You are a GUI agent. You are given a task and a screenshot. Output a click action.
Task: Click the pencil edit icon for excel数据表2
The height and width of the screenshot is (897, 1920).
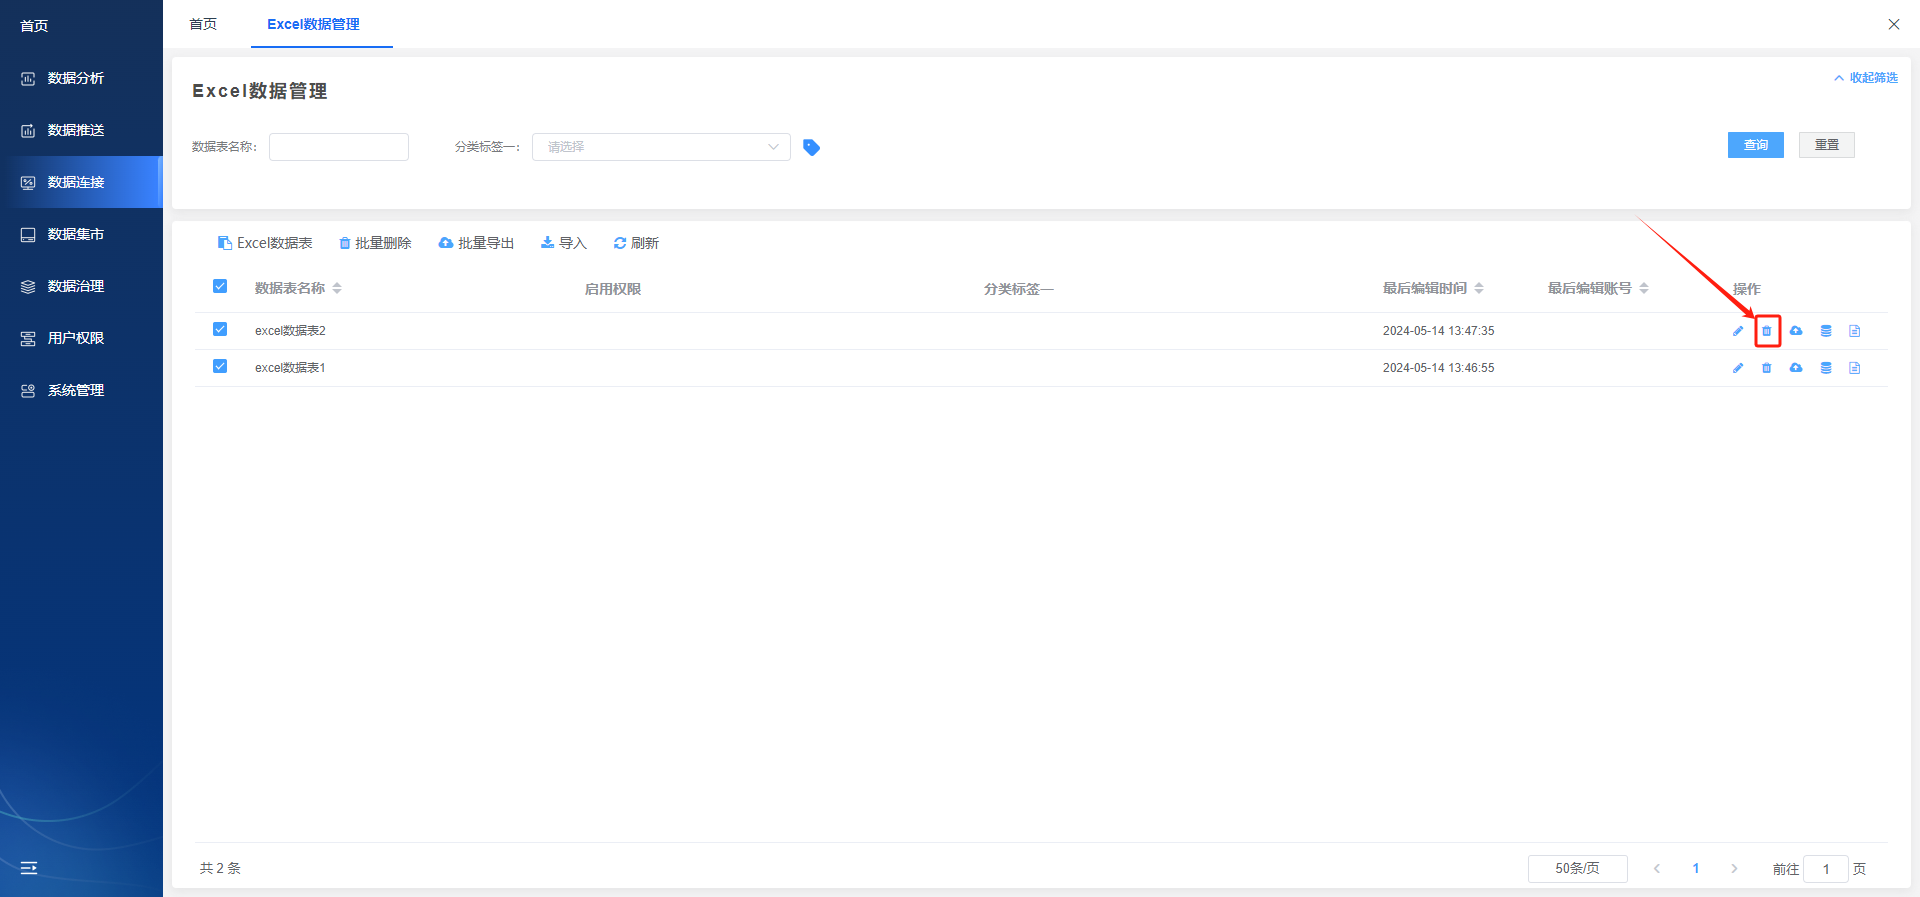[1738, 331]
